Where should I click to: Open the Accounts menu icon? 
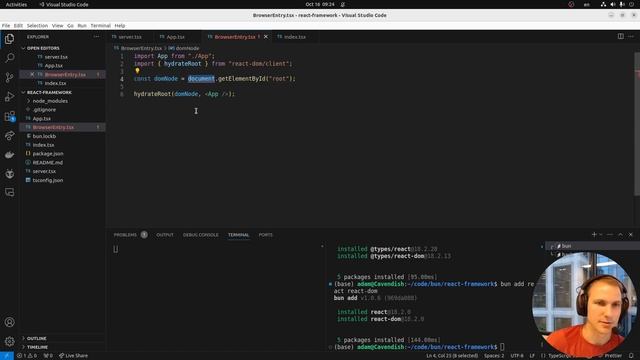[9, 322]
